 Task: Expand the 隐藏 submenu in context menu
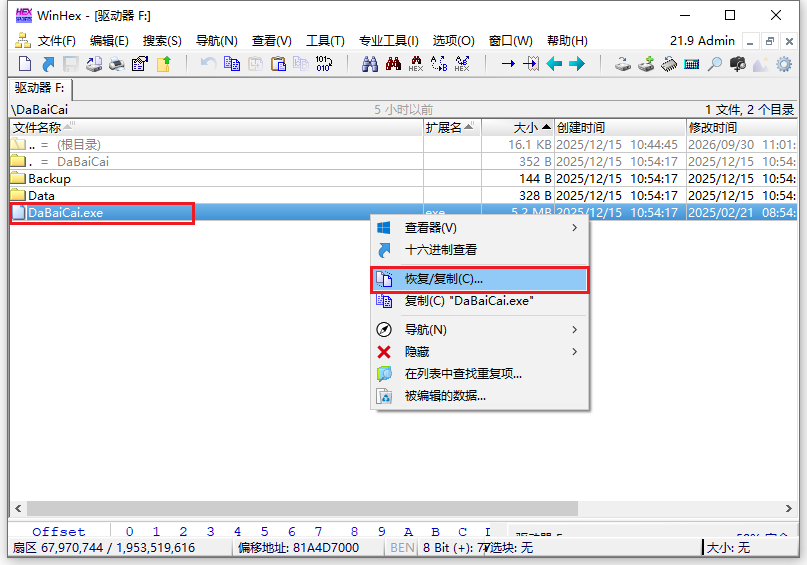[480, 351]
